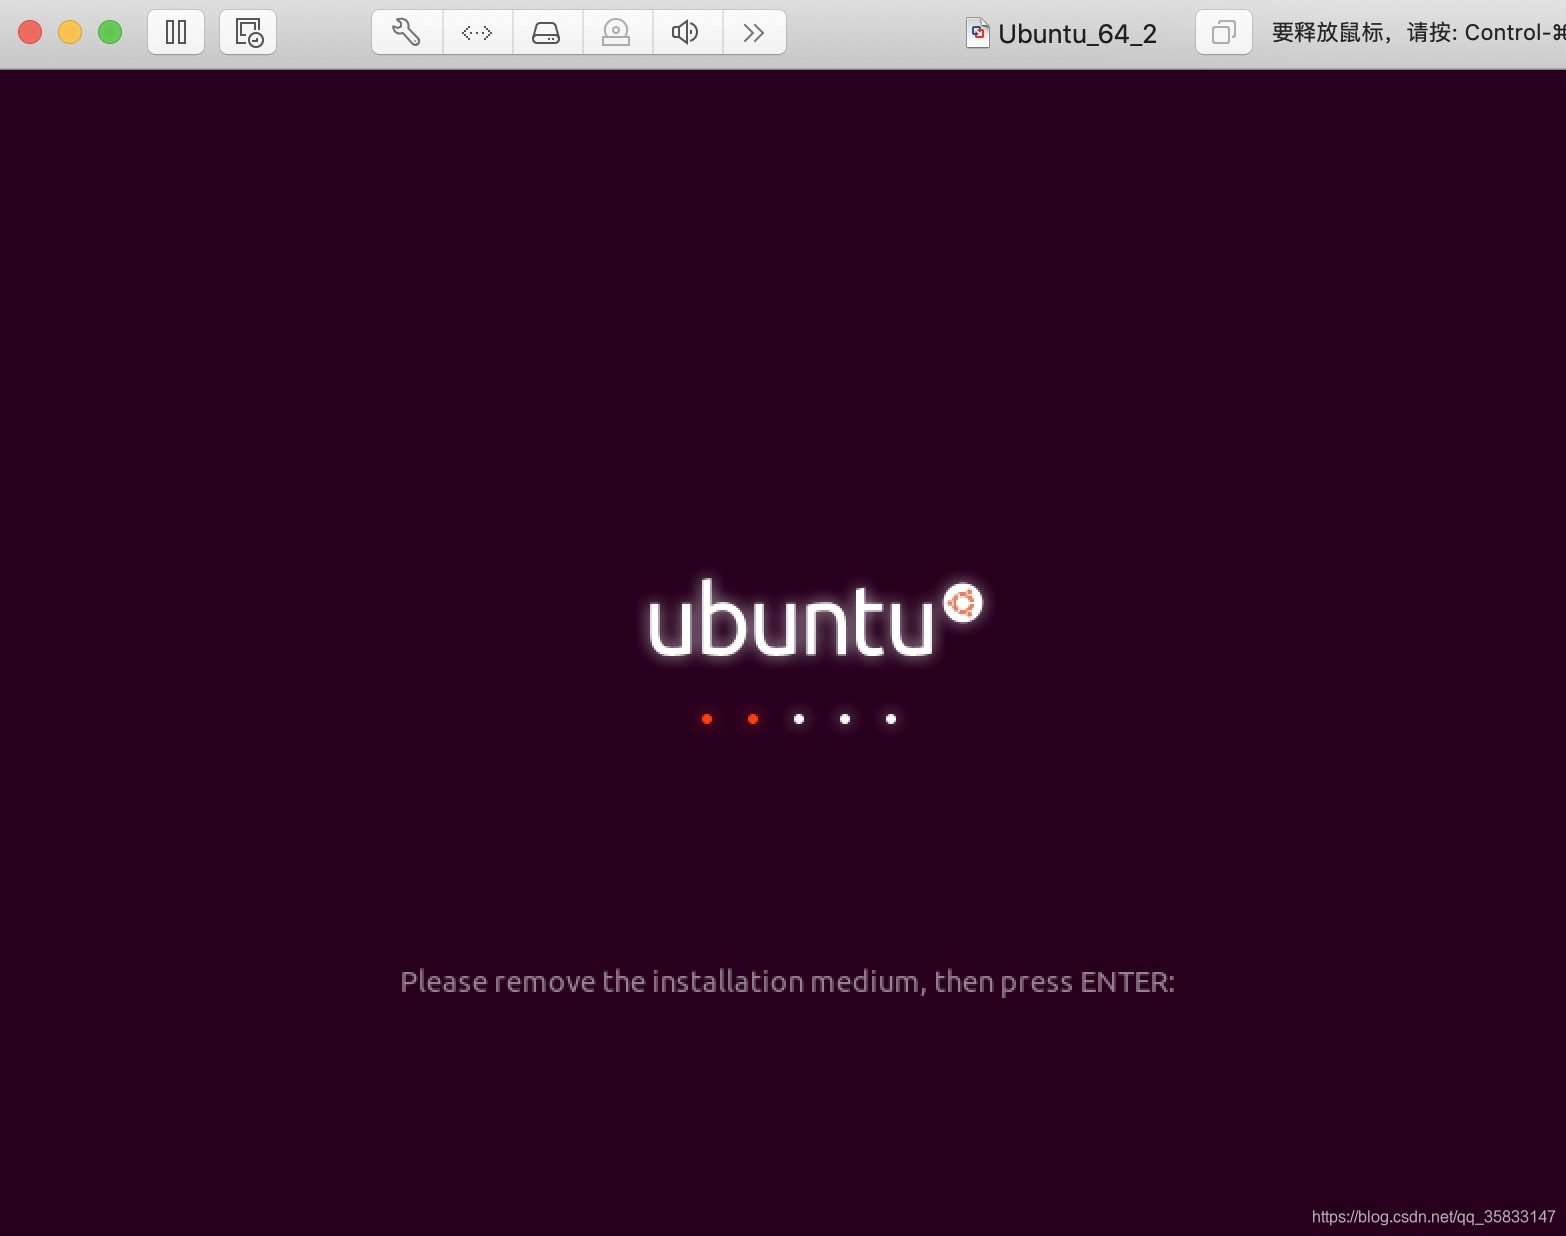Viewport: 1566px width, 1236px height.
Task: Click the release mouse hint text
Action: tap(1418, 33)
